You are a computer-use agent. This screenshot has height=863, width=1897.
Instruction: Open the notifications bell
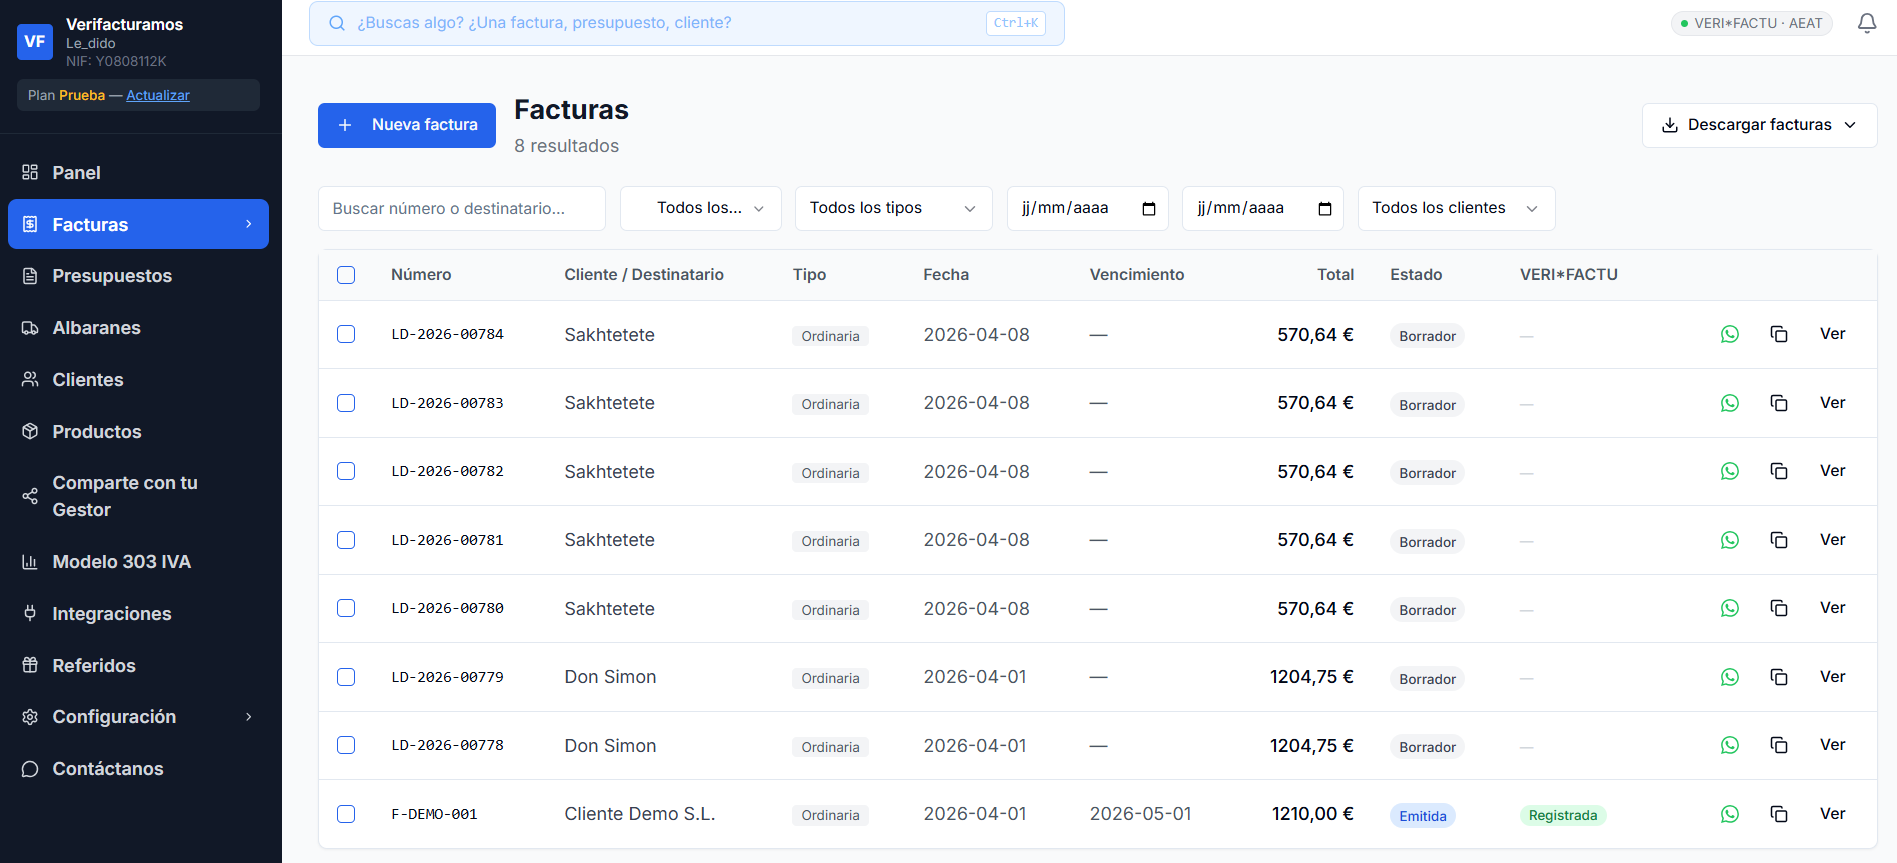pyautogui.click(x=1866, y=23)
